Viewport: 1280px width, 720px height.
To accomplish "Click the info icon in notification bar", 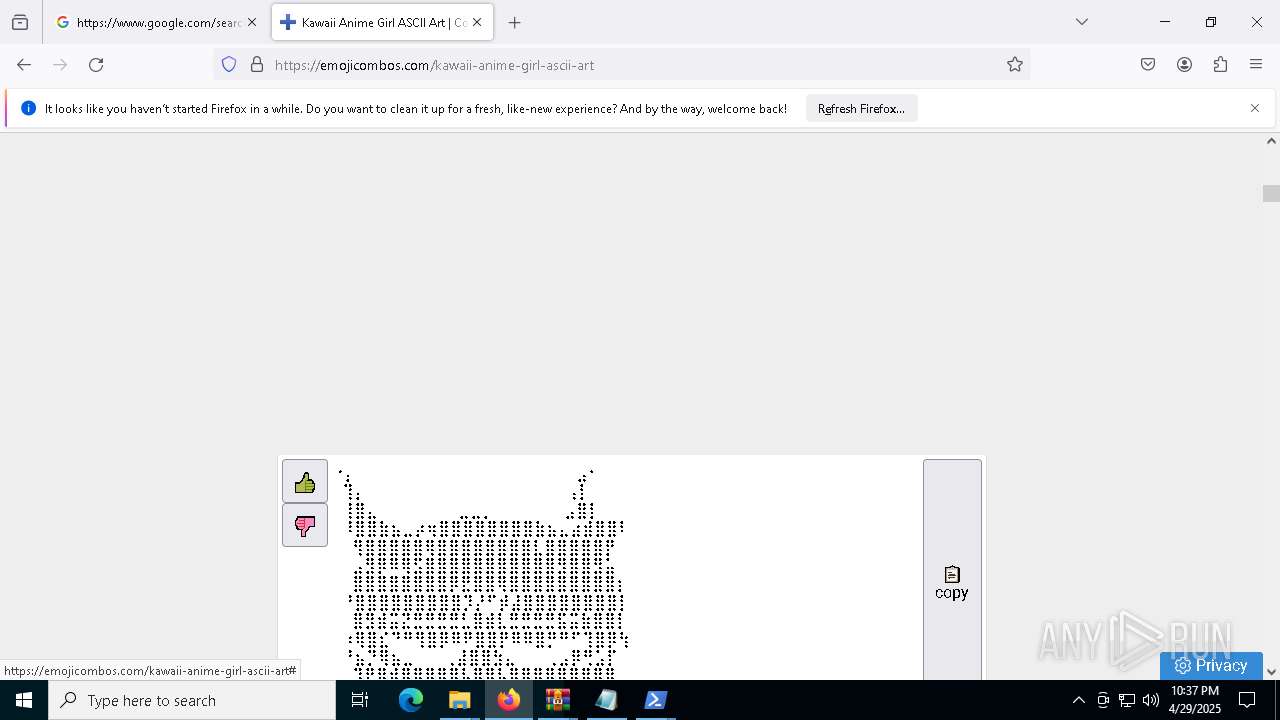I will pos(28,108).
